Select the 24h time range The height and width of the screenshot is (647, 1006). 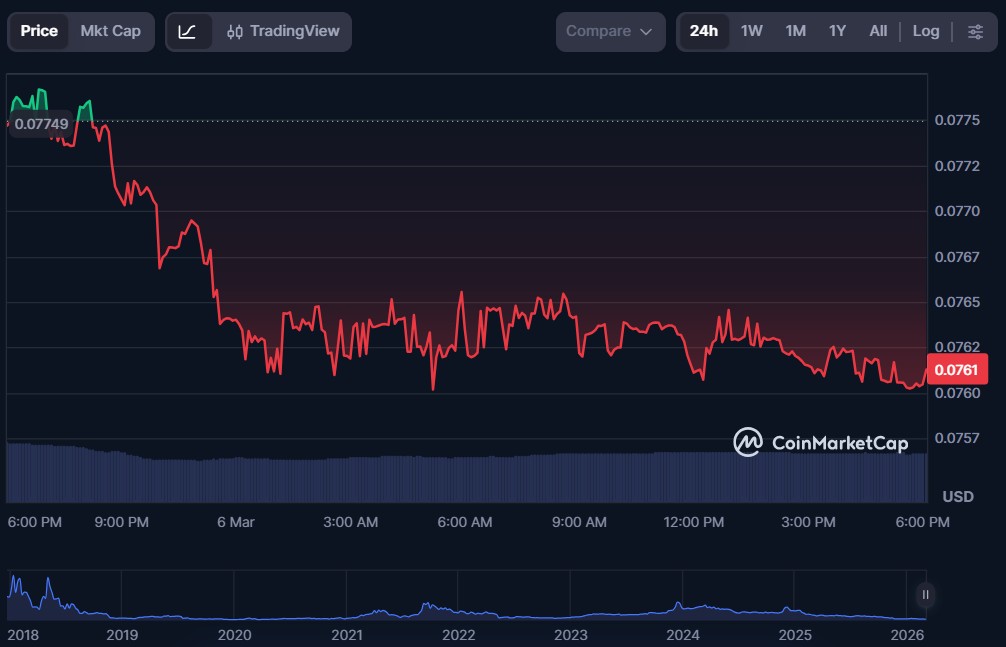tap(703, 31)
